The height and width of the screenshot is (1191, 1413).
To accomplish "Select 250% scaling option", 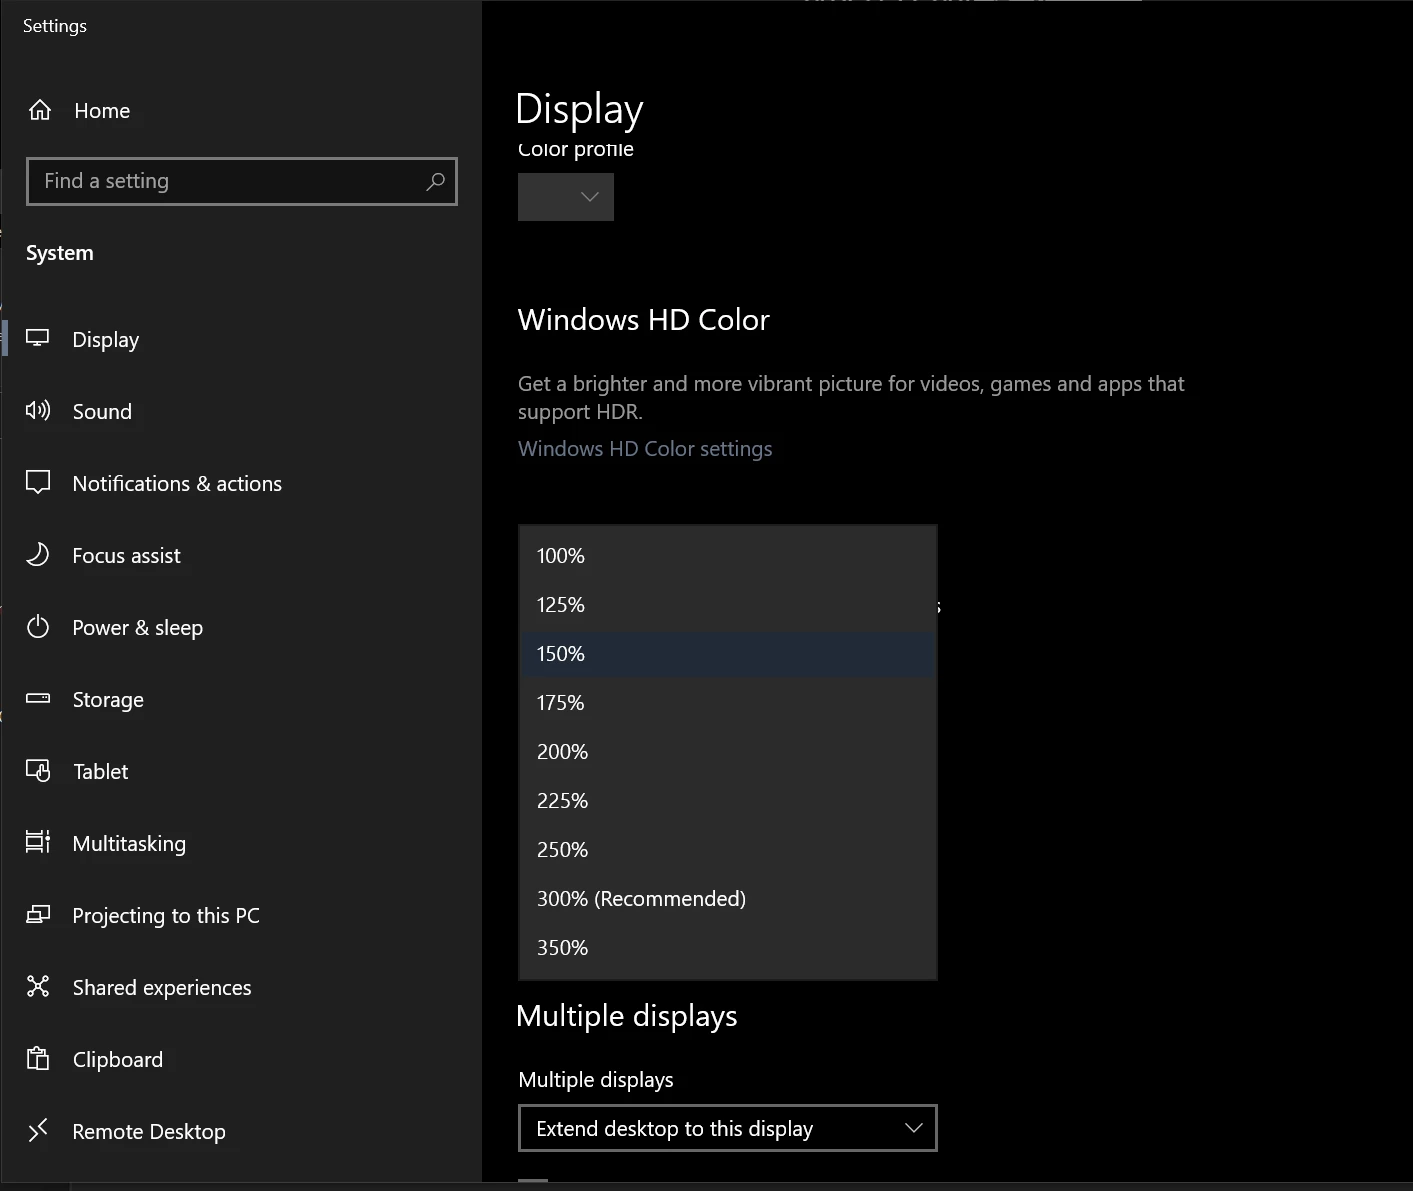I will pyautogui.click(x=728, y=850).
